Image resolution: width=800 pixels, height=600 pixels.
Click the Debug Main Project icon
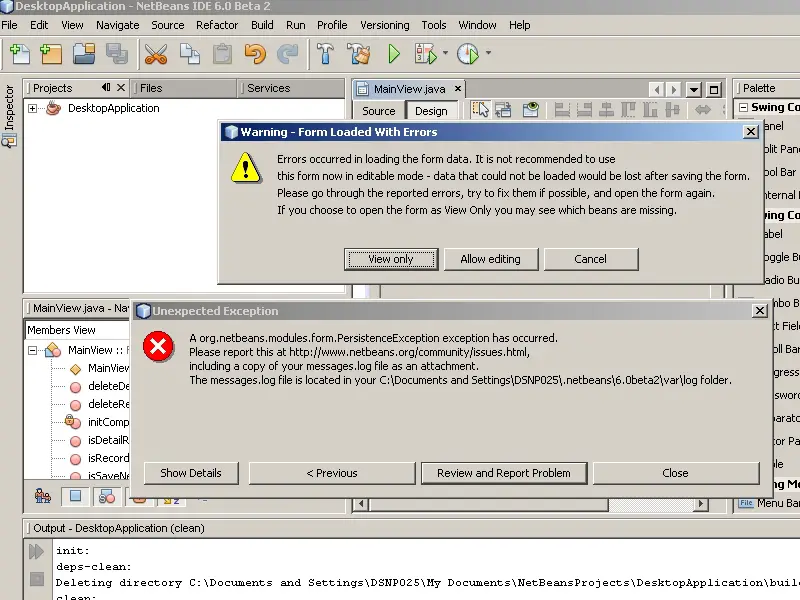[x=426, y=54]
